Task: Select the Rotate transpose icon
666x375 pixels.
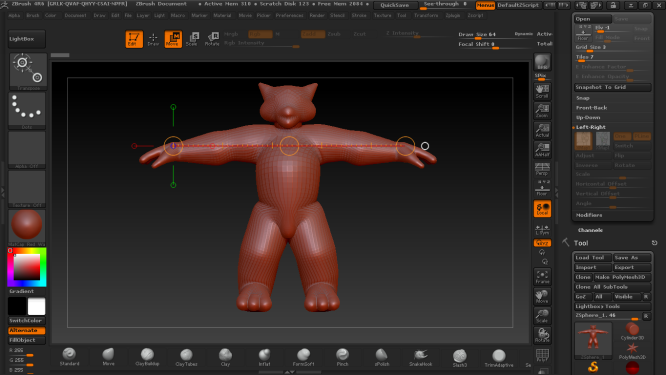Action: pyautogui.click(x=212, y=39)
